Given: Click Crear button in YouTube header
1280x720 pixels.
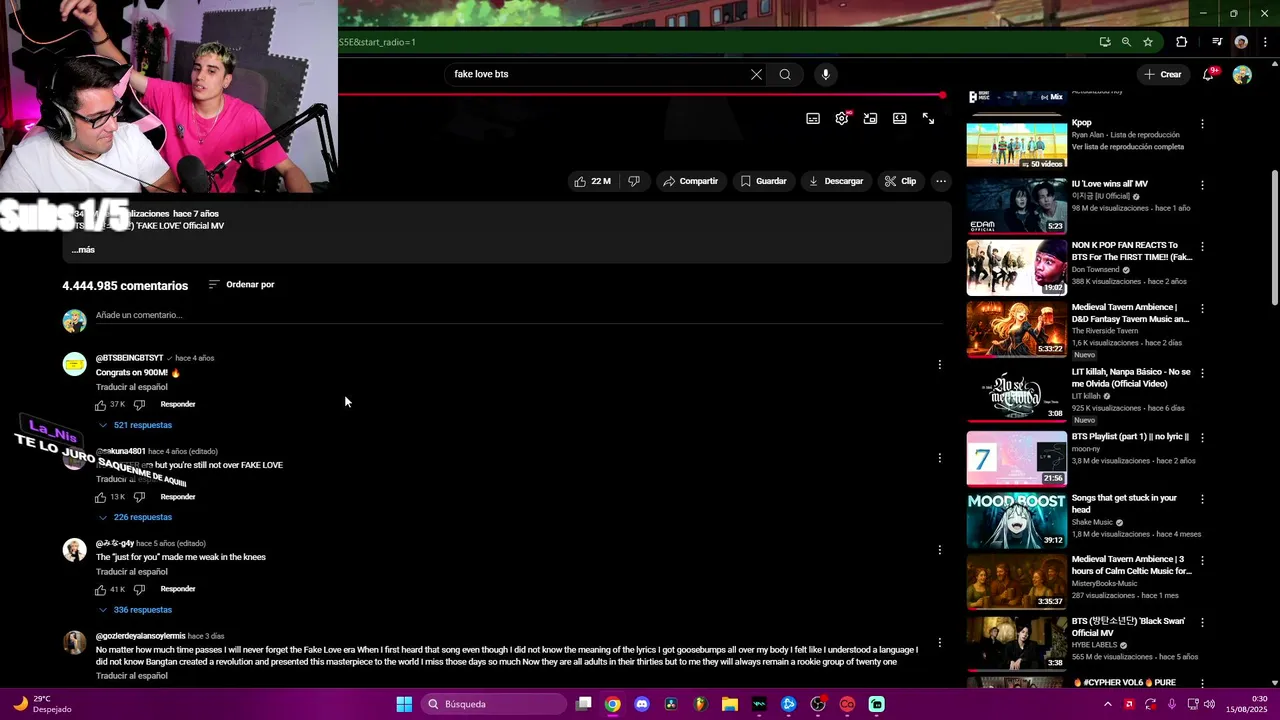Looking at the screenshot, I should 1163,74.
